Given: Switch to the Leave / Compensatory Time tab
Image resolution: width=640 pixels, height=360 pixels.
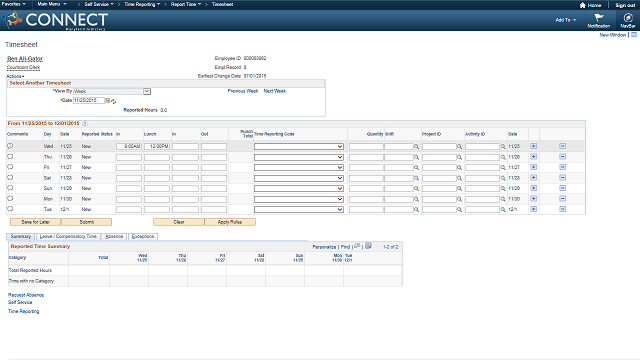Looking at the screenshot, I should point(68,236).
